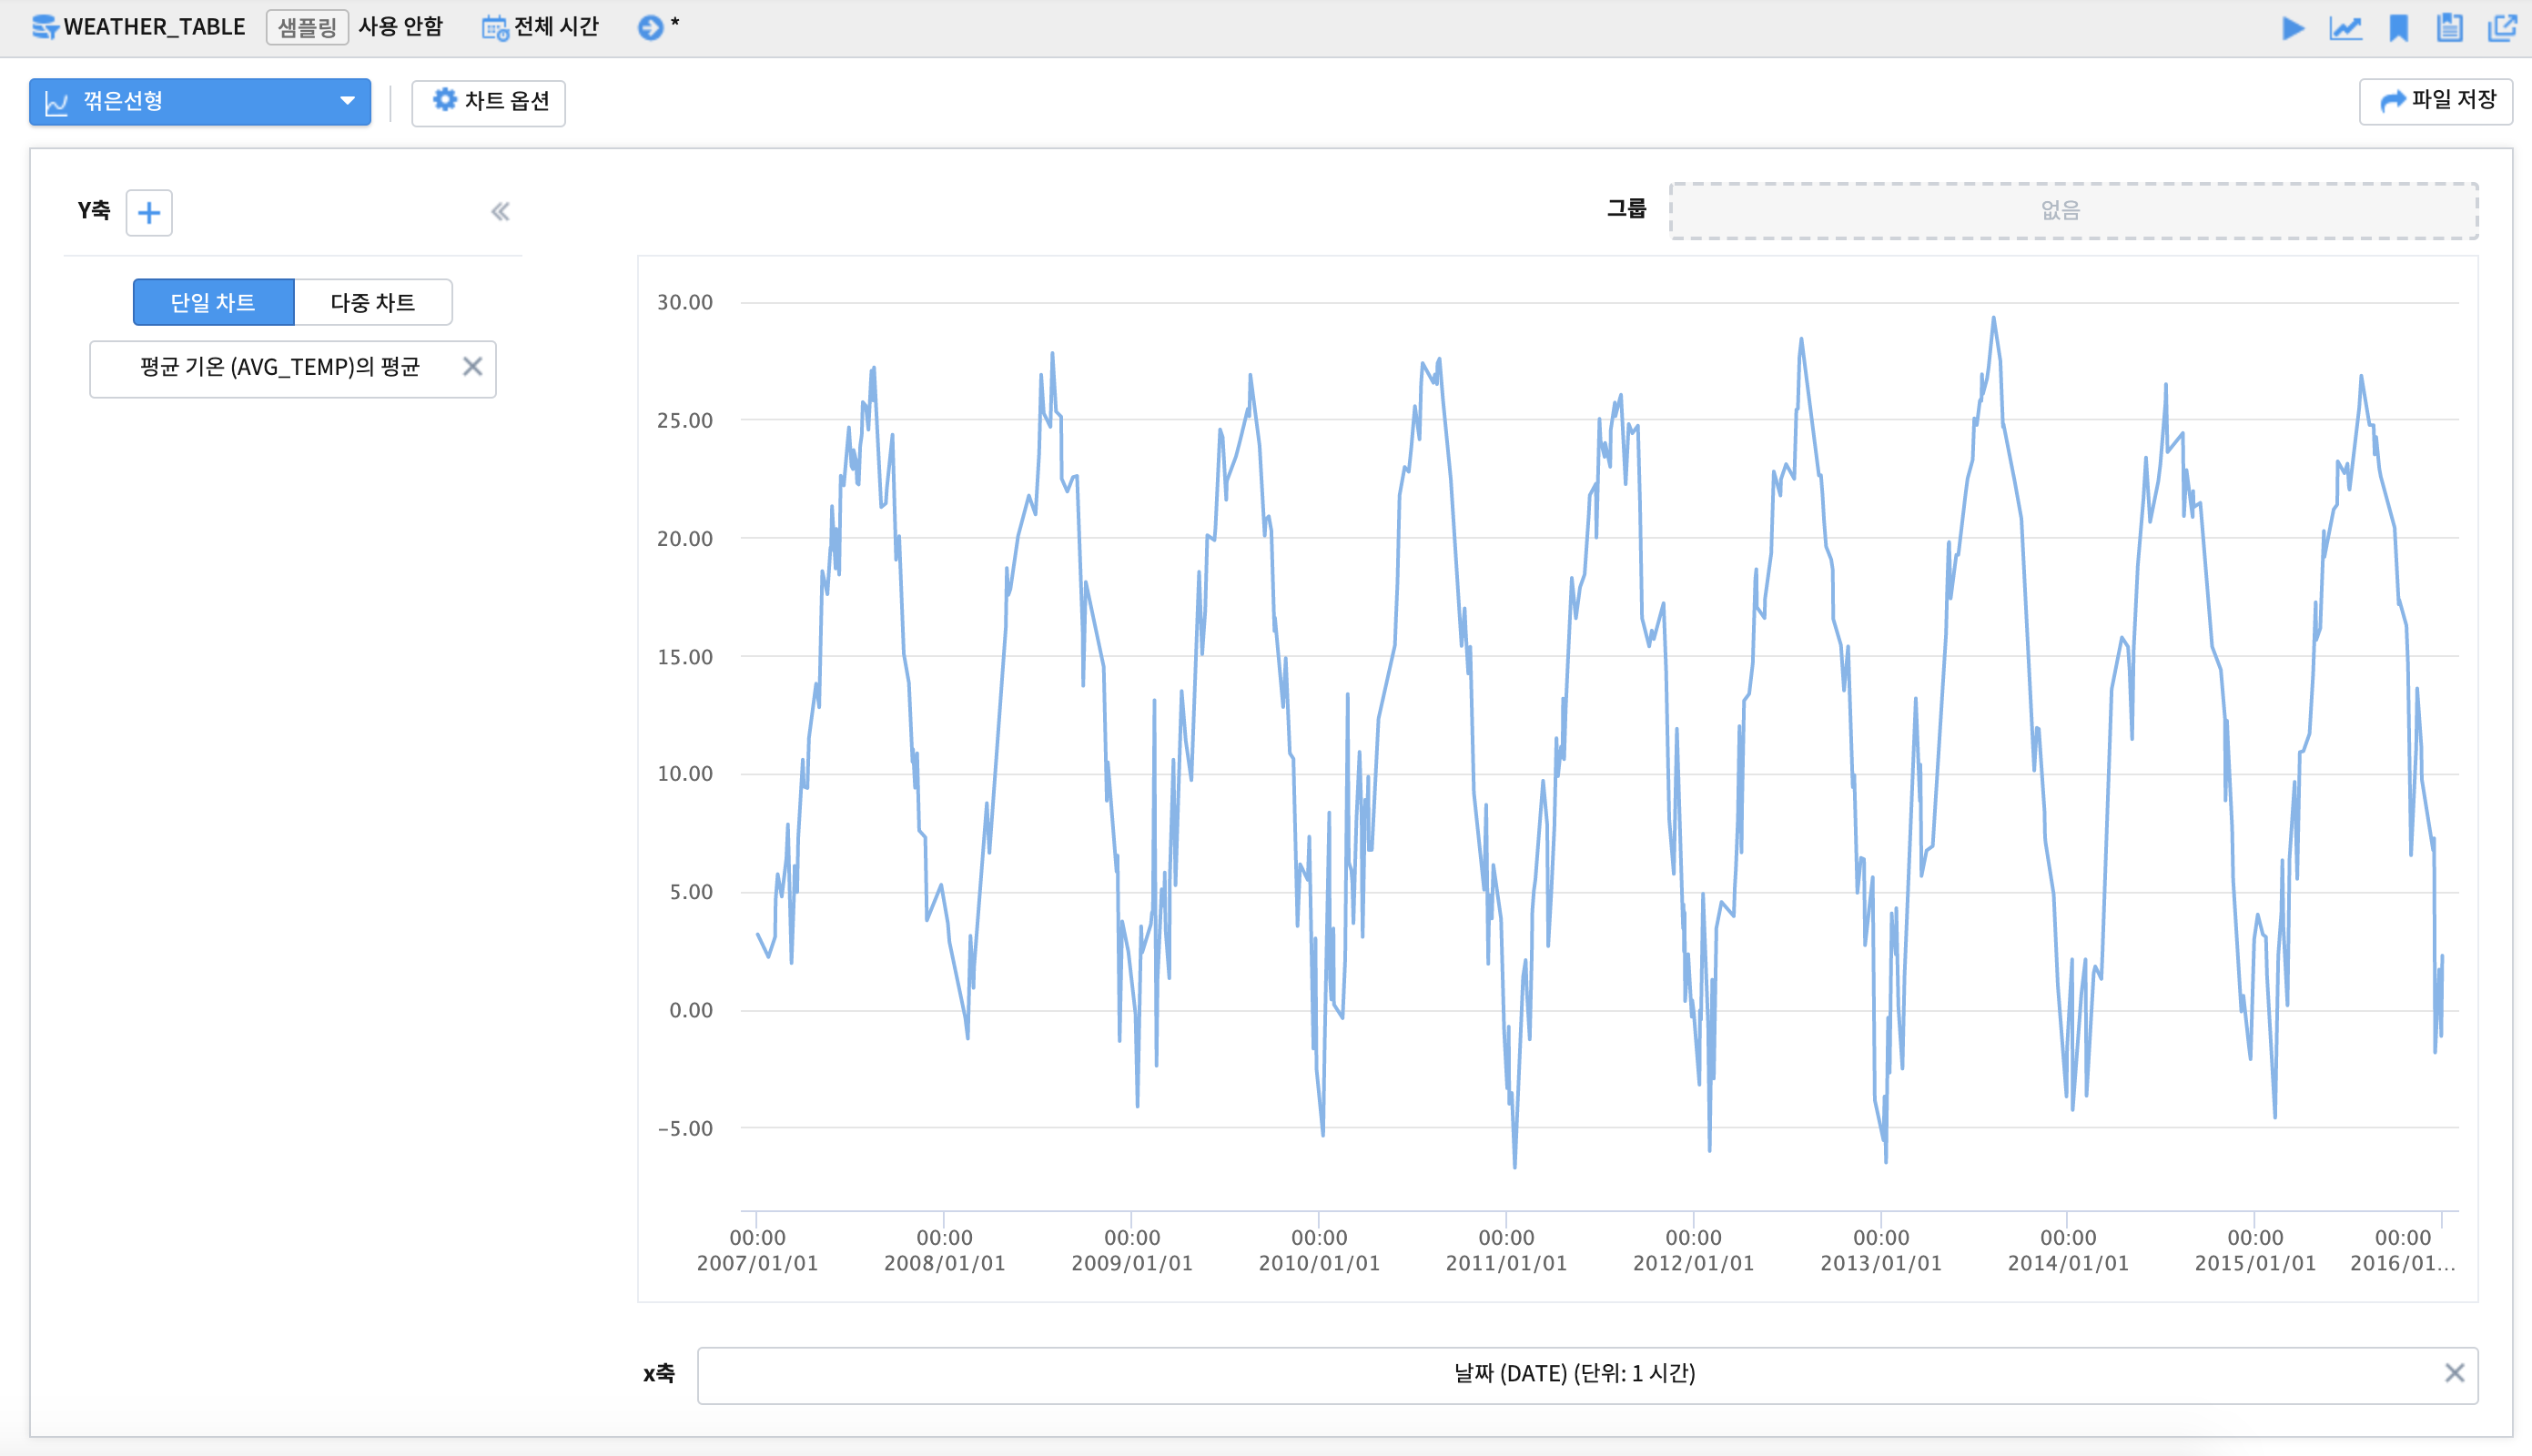This screenshot has height=1456, width=2532.
Task: Click the 그룹 drop zone labeled 없음
Action: pos(2074,211)
